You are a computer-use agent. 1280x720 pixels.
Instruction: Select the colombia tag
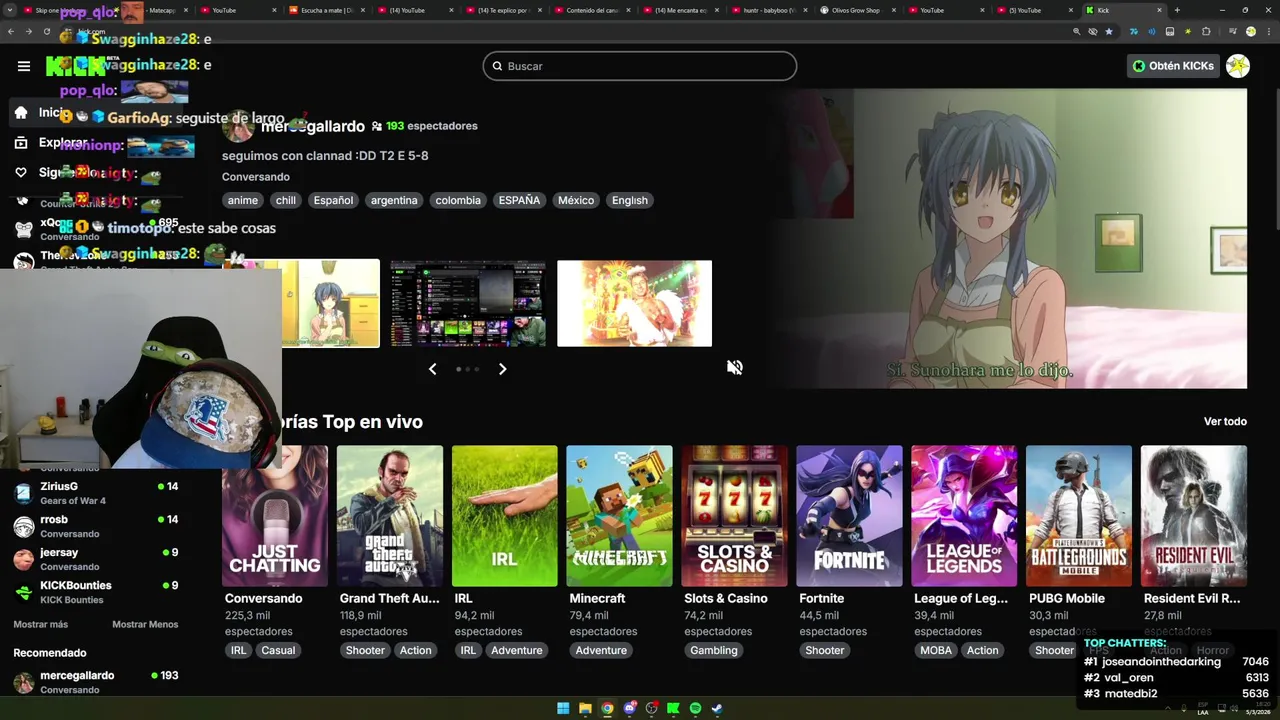458,200
